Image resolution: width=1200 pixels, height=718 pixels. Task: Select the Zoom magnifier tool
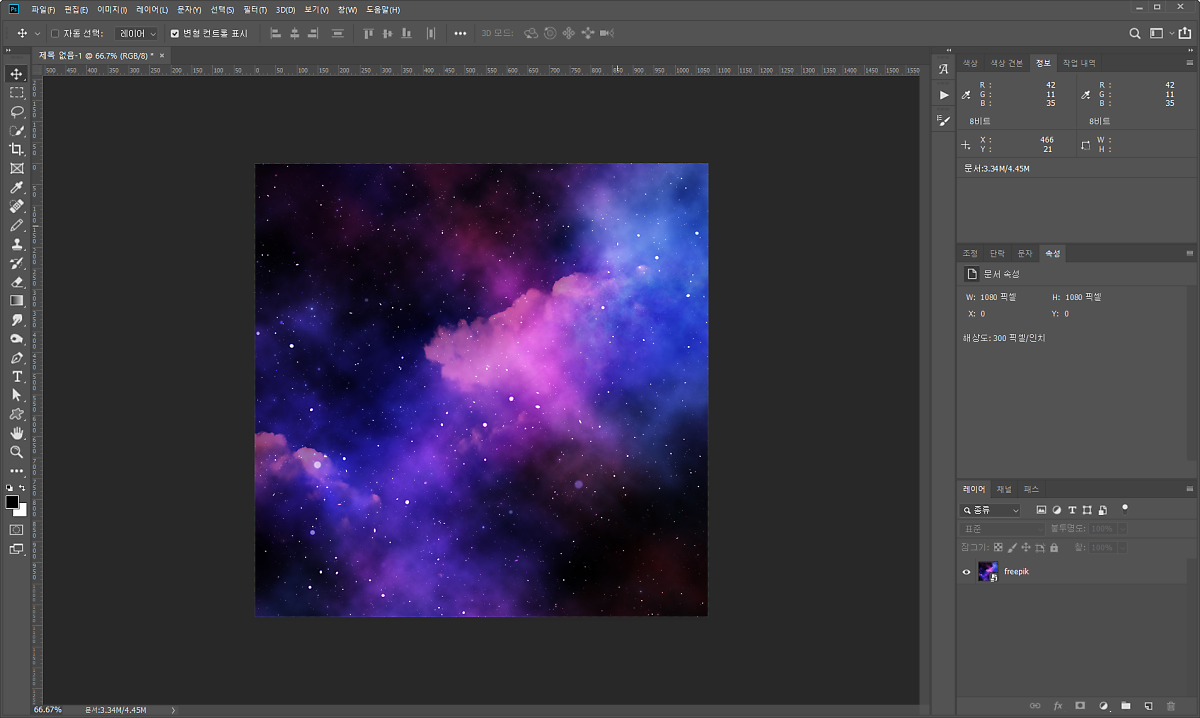click(17, 452)
